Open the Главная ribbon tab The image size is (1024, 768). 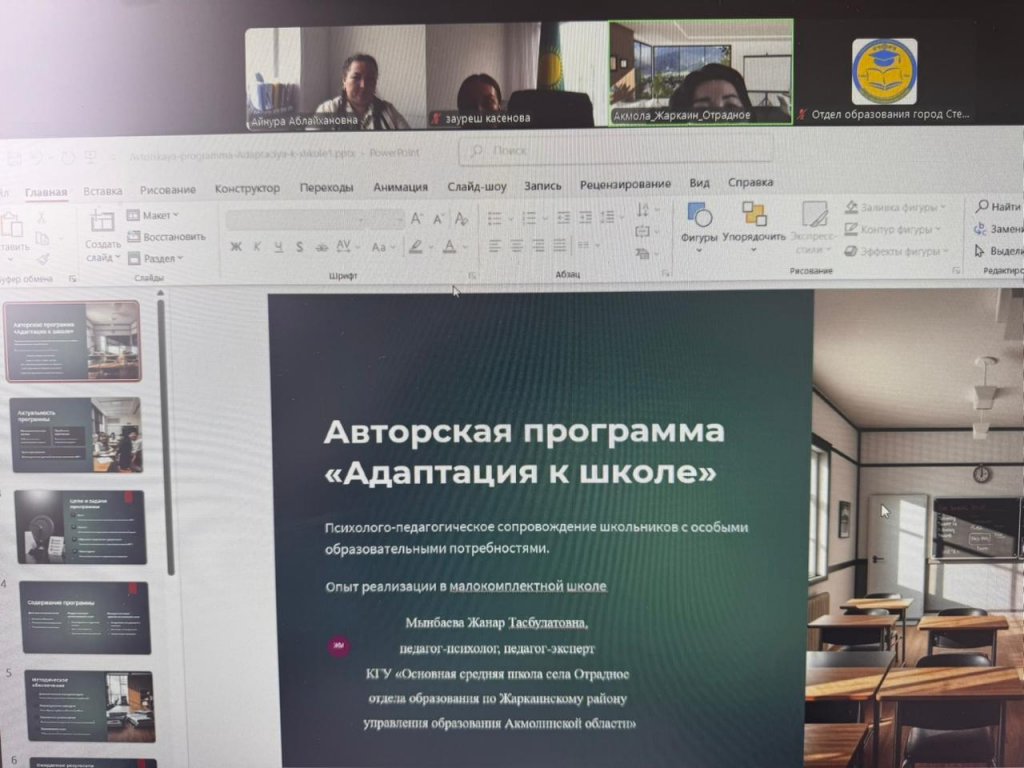tap(46, 193)
